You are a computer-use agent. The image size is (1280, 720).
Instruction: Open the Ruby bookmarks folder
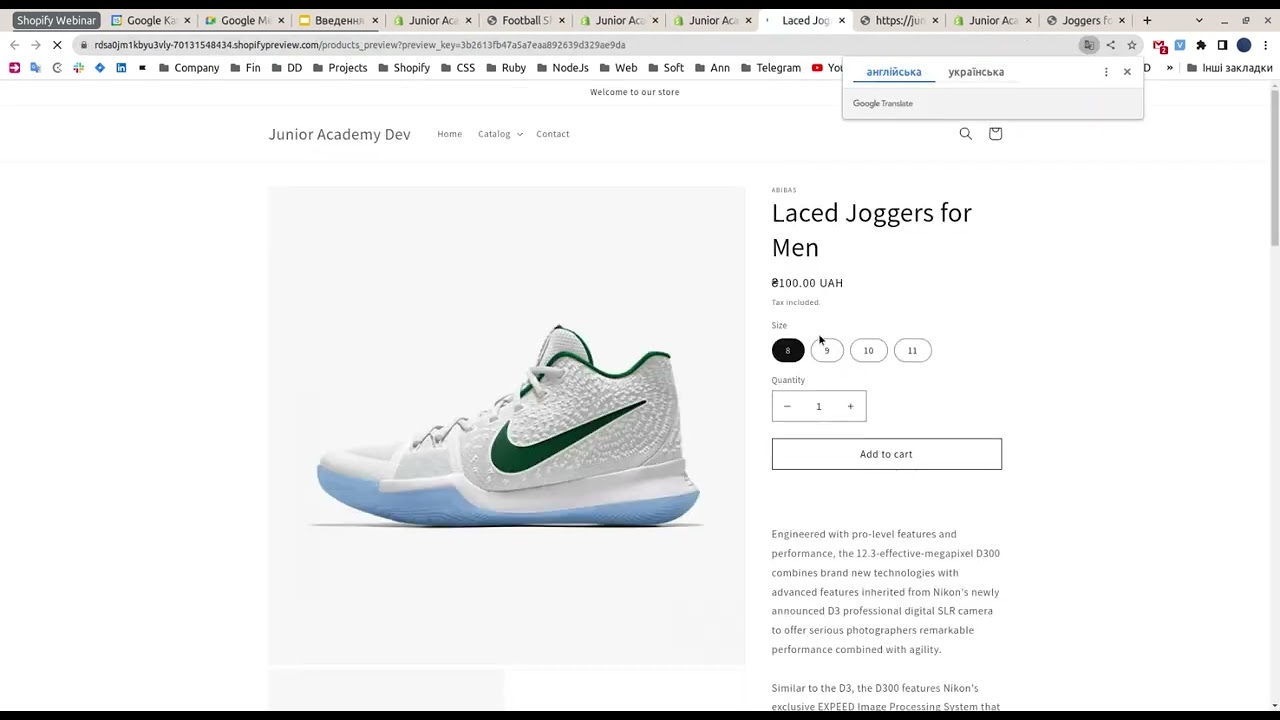(x=506, y=68)
